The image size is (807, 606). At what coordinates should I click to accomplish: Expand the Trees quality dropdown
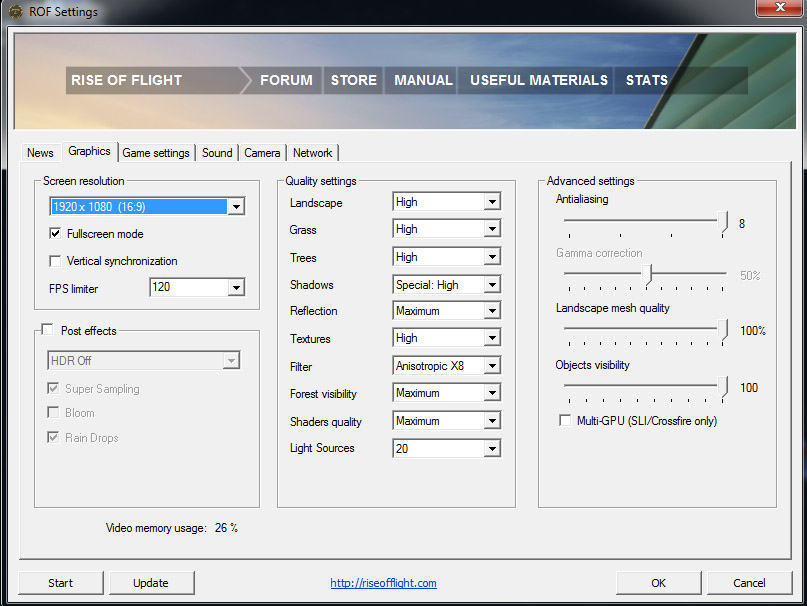446,257
